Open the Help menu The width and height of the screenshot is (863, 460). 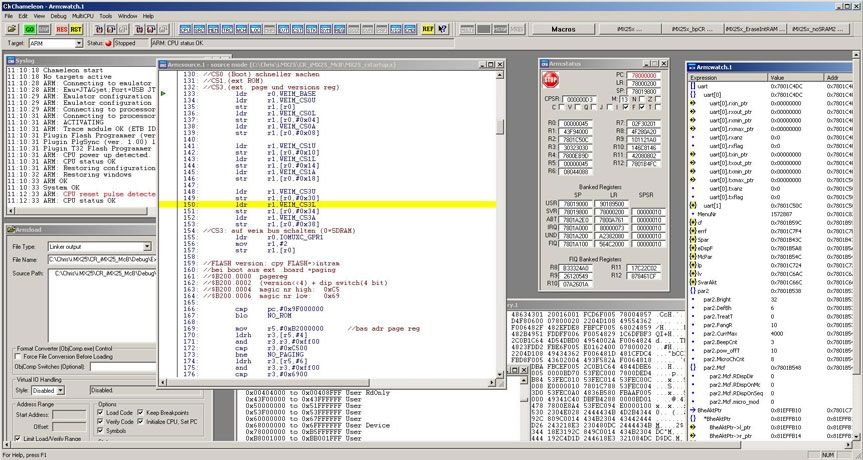pyautogui.click(x=149, y=16)
